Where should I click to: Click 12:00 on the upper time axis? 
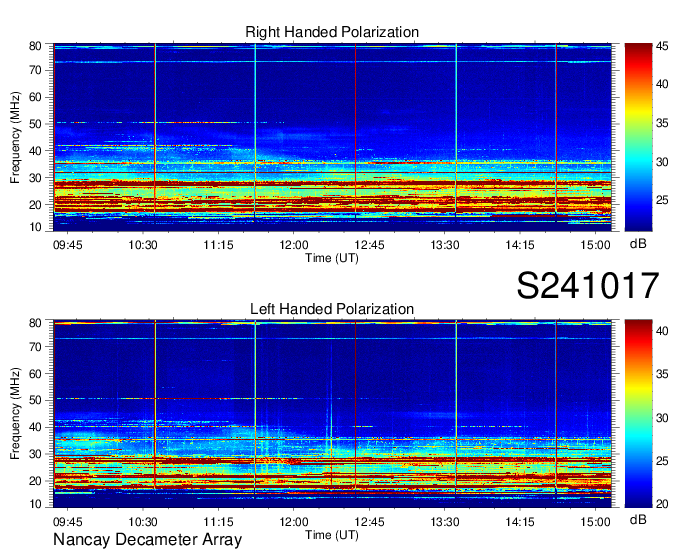coord(294,245)
